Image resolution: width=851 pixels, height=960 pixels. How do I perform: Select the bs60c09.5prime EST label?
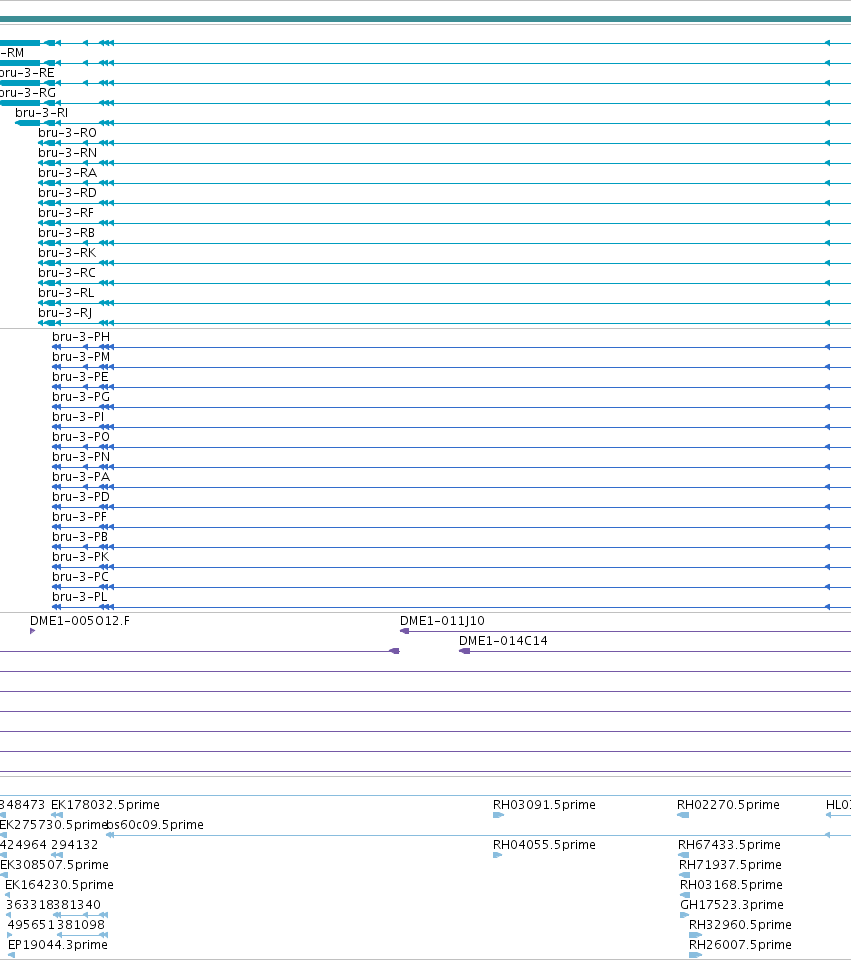156,825
